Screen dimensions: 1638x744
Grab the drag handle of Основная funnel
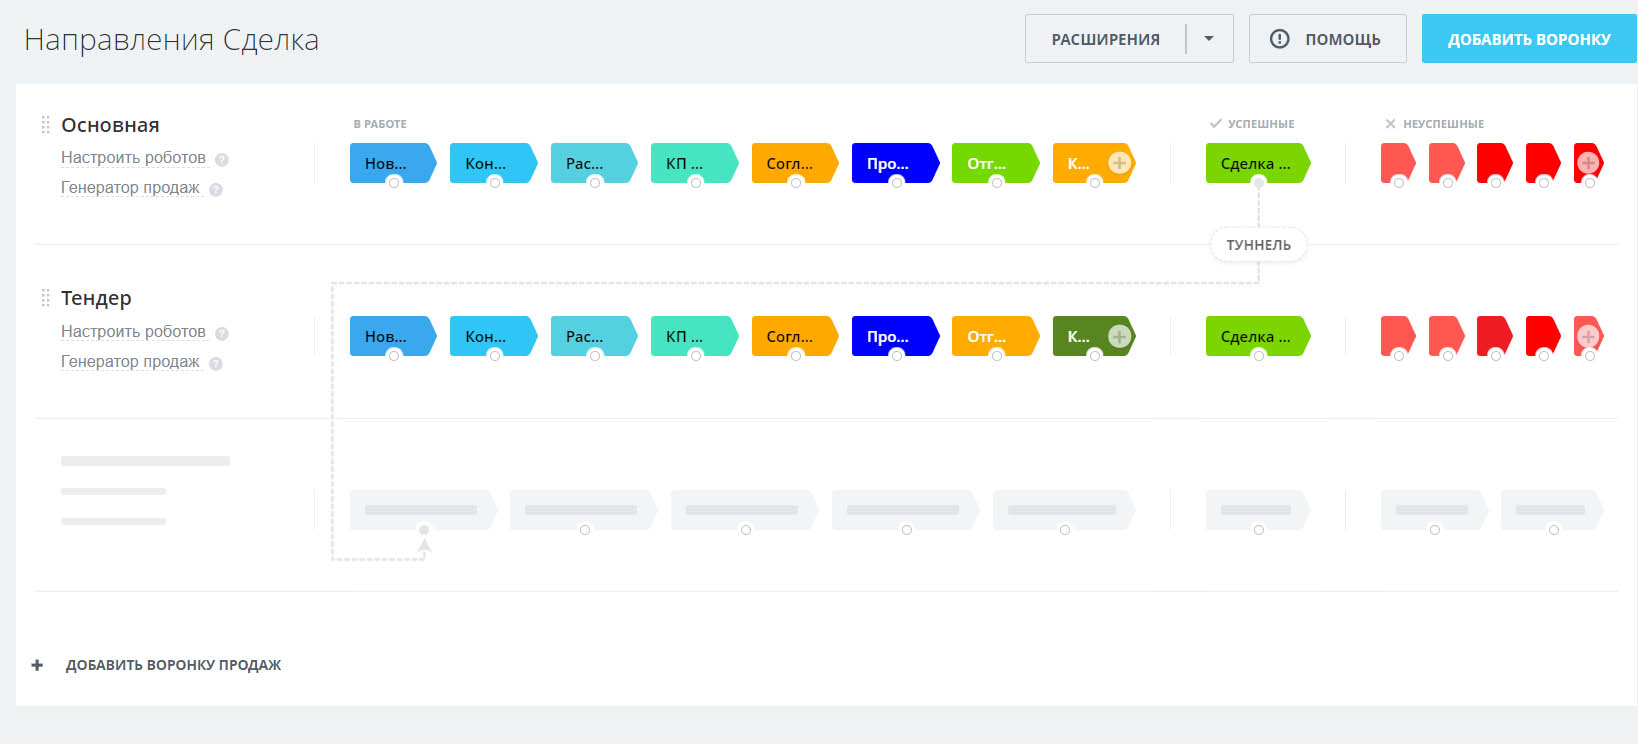(45, 125)
